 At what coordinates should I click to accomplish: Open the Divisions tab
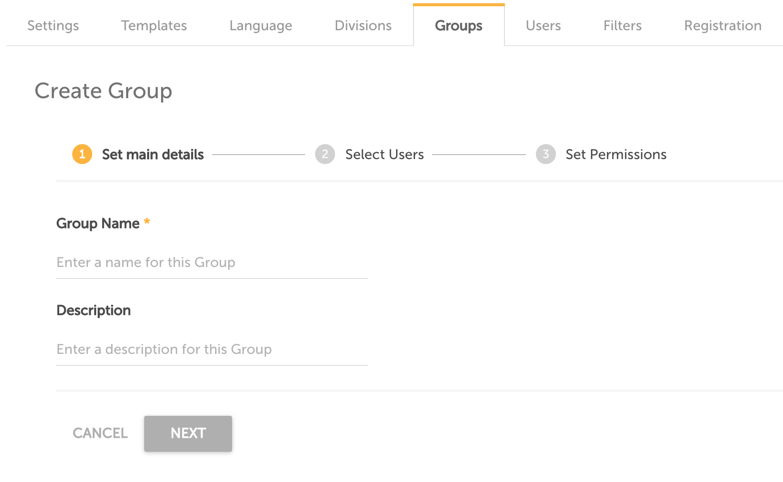[x=363, y=26]
